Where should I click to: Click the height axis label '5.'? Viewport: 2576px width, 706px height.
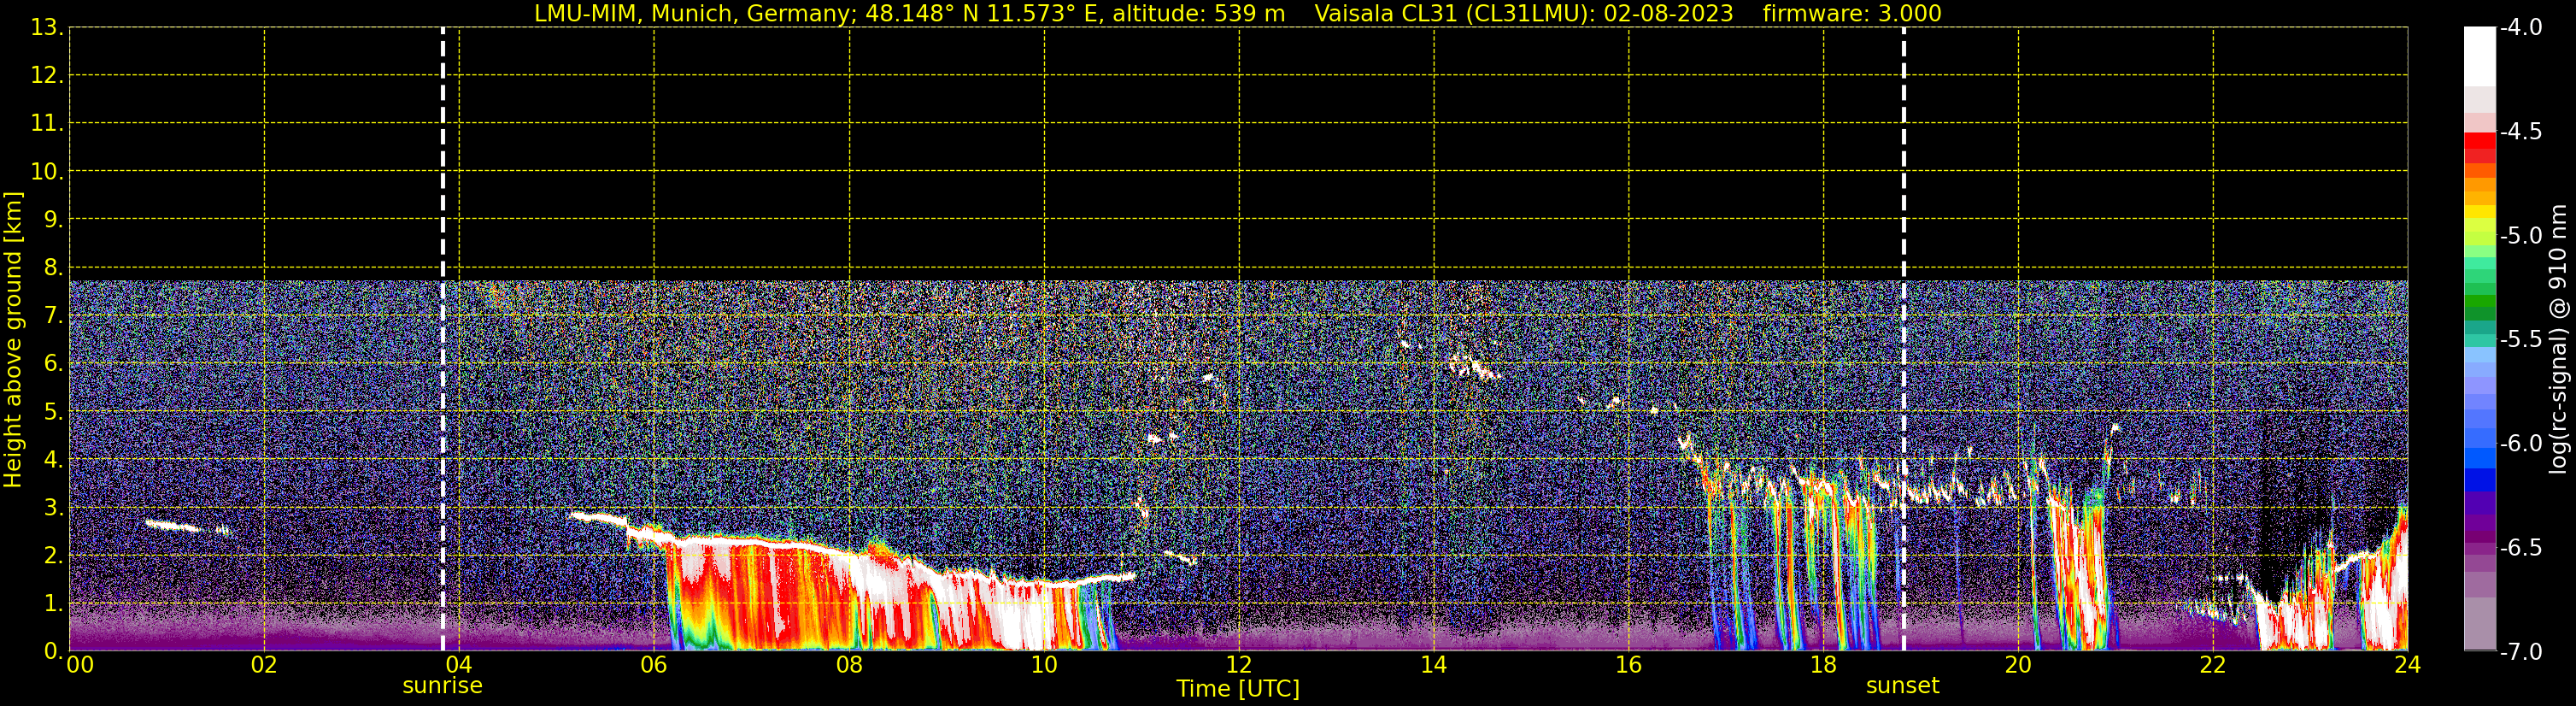52,411
